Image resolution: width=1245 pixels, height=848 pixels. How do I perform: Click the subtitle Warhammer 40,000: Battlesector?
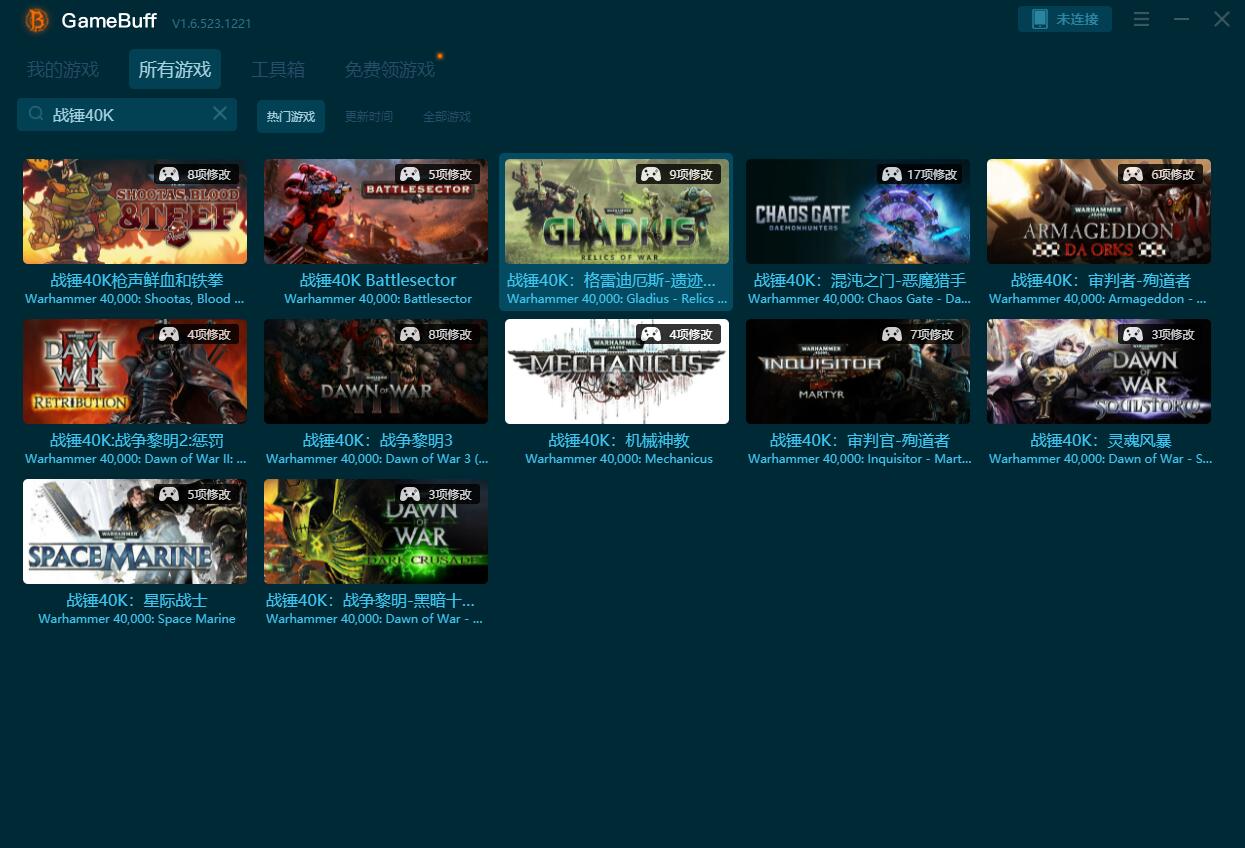click(x=378, y=299)
